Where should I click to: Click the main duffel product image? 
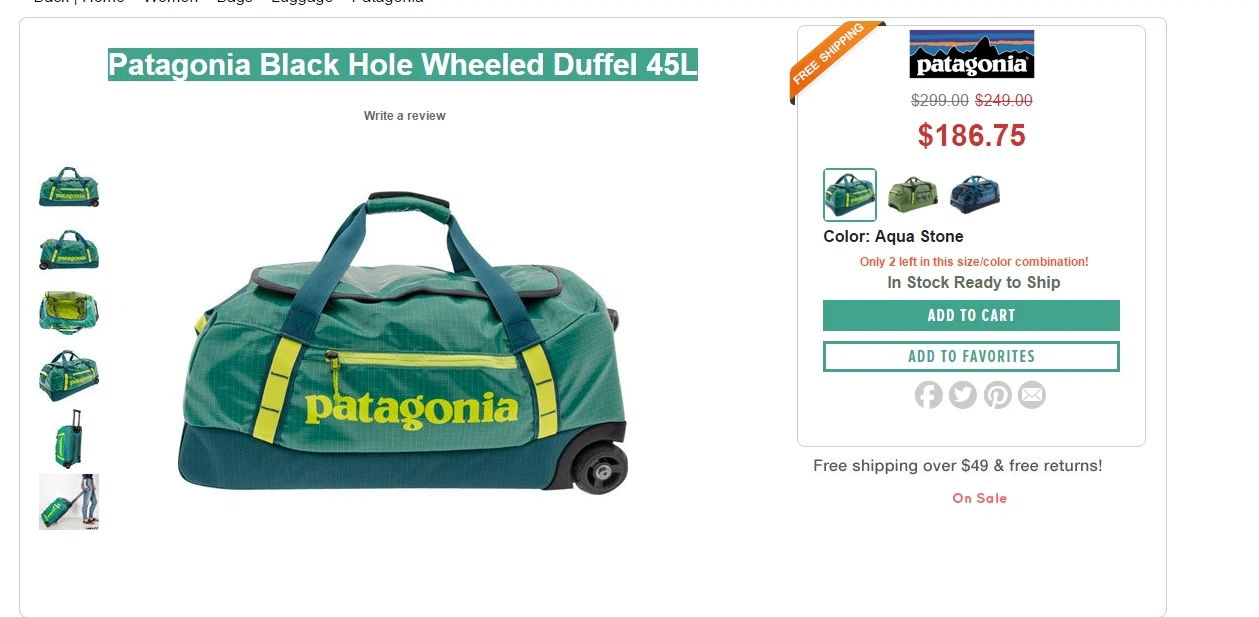403,342
